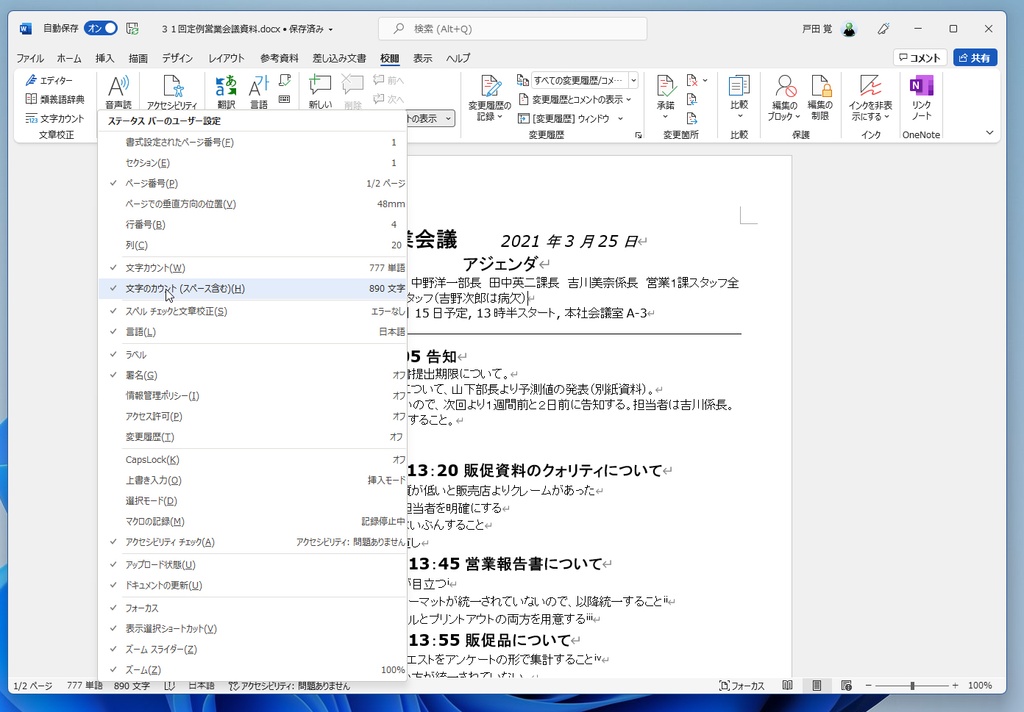Open the microphone dictation icon in title bar

(884, 29)
